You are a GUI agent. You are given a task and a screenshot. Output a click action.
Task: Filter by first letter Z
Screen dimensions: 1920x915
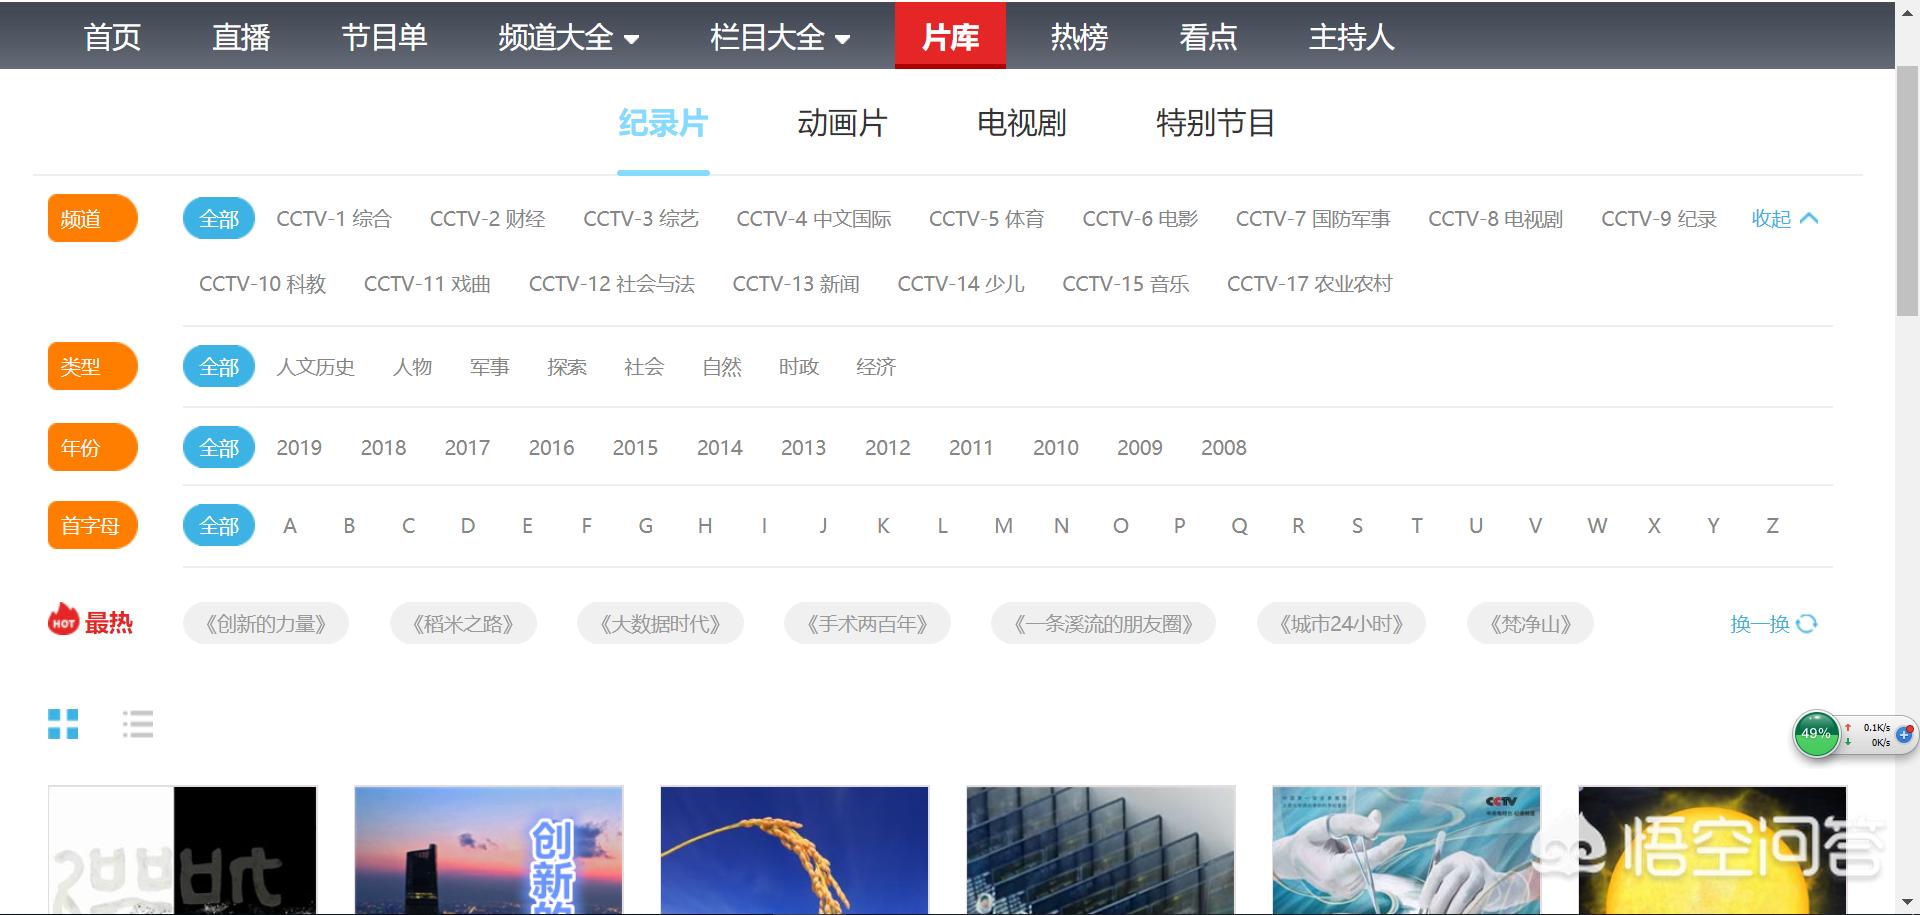pos(1772,526)
